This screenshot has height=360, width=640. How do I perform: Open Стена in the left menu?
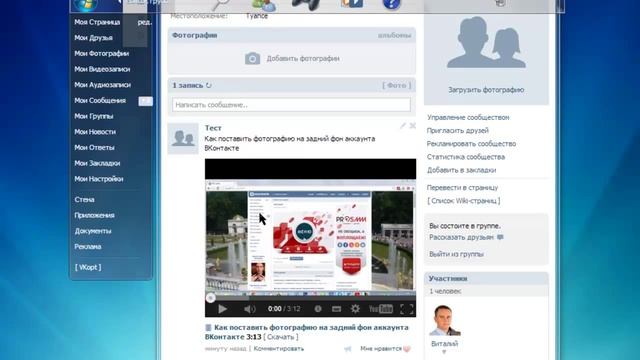point(84,200)
